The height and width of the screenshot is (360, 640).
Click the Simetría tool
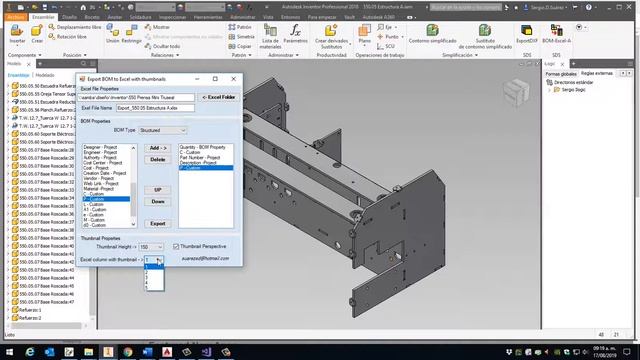point(242,37)
